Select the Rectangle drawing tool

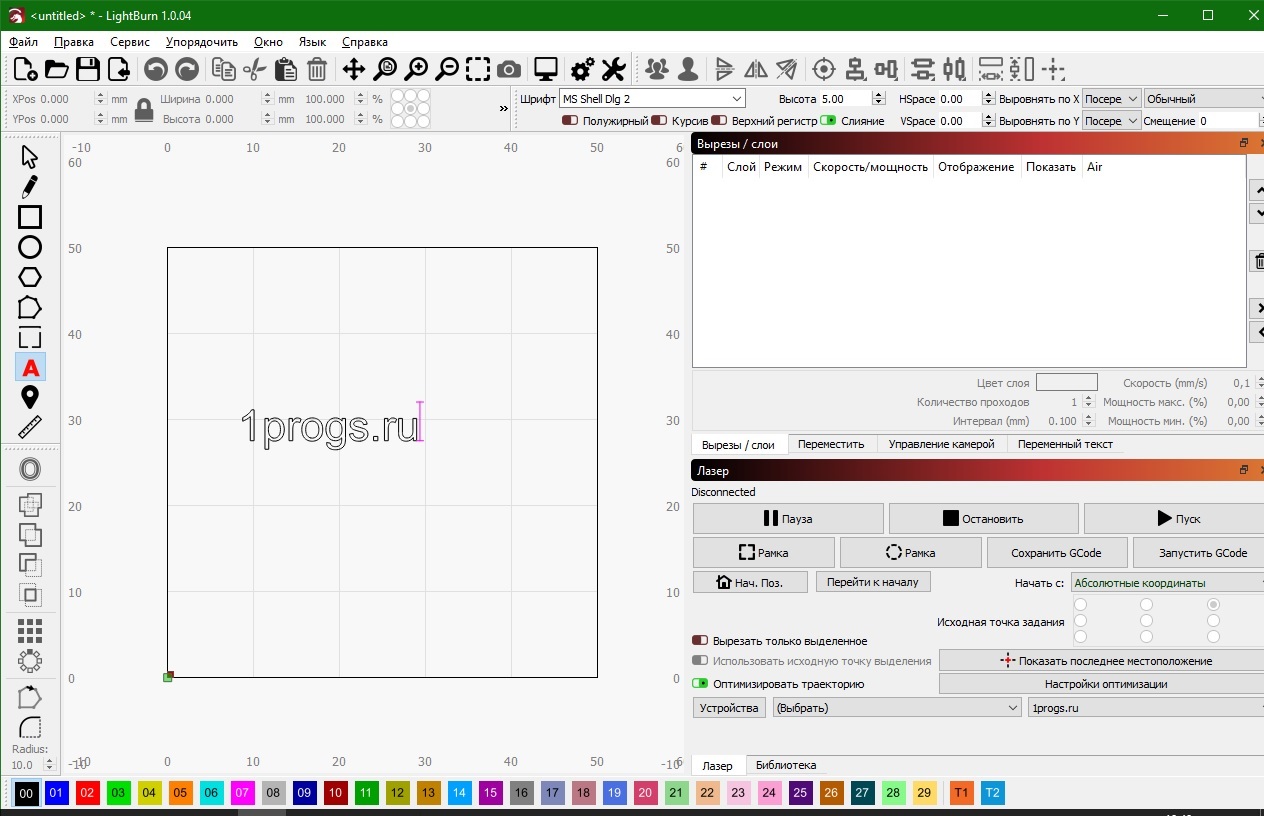[30, 217]
